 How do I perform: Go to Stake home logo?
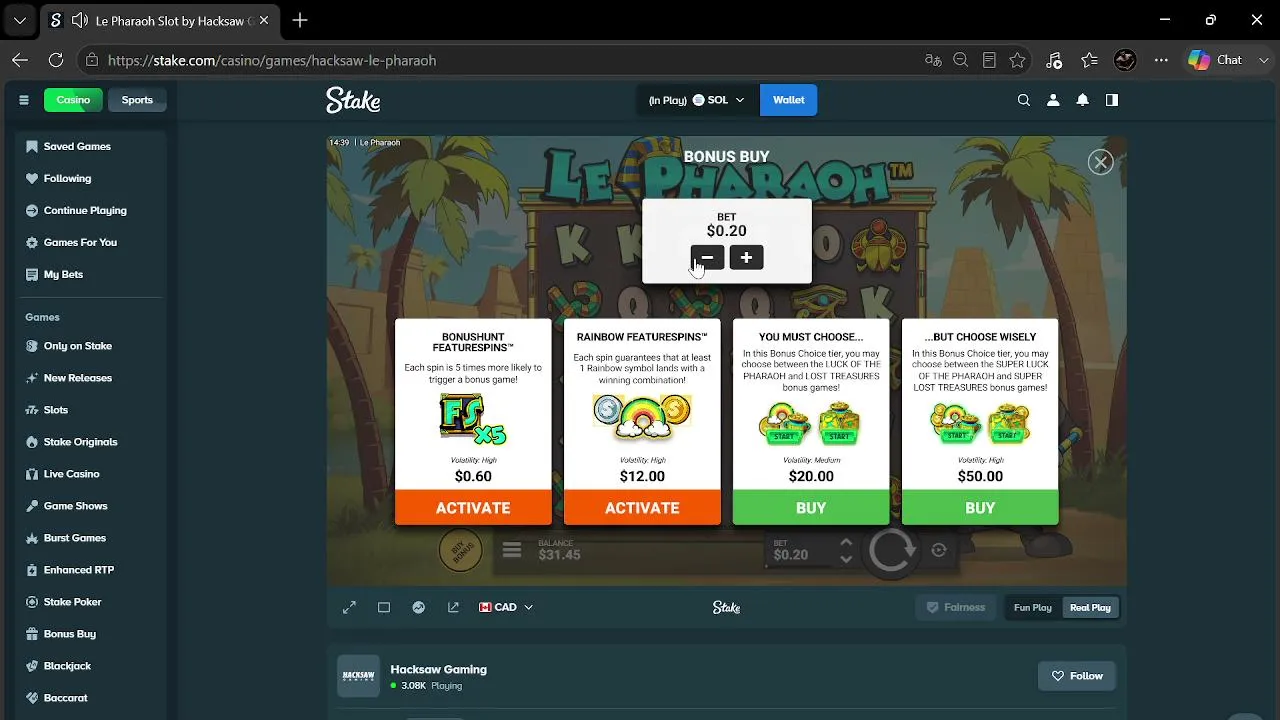(x=353, y=100)
